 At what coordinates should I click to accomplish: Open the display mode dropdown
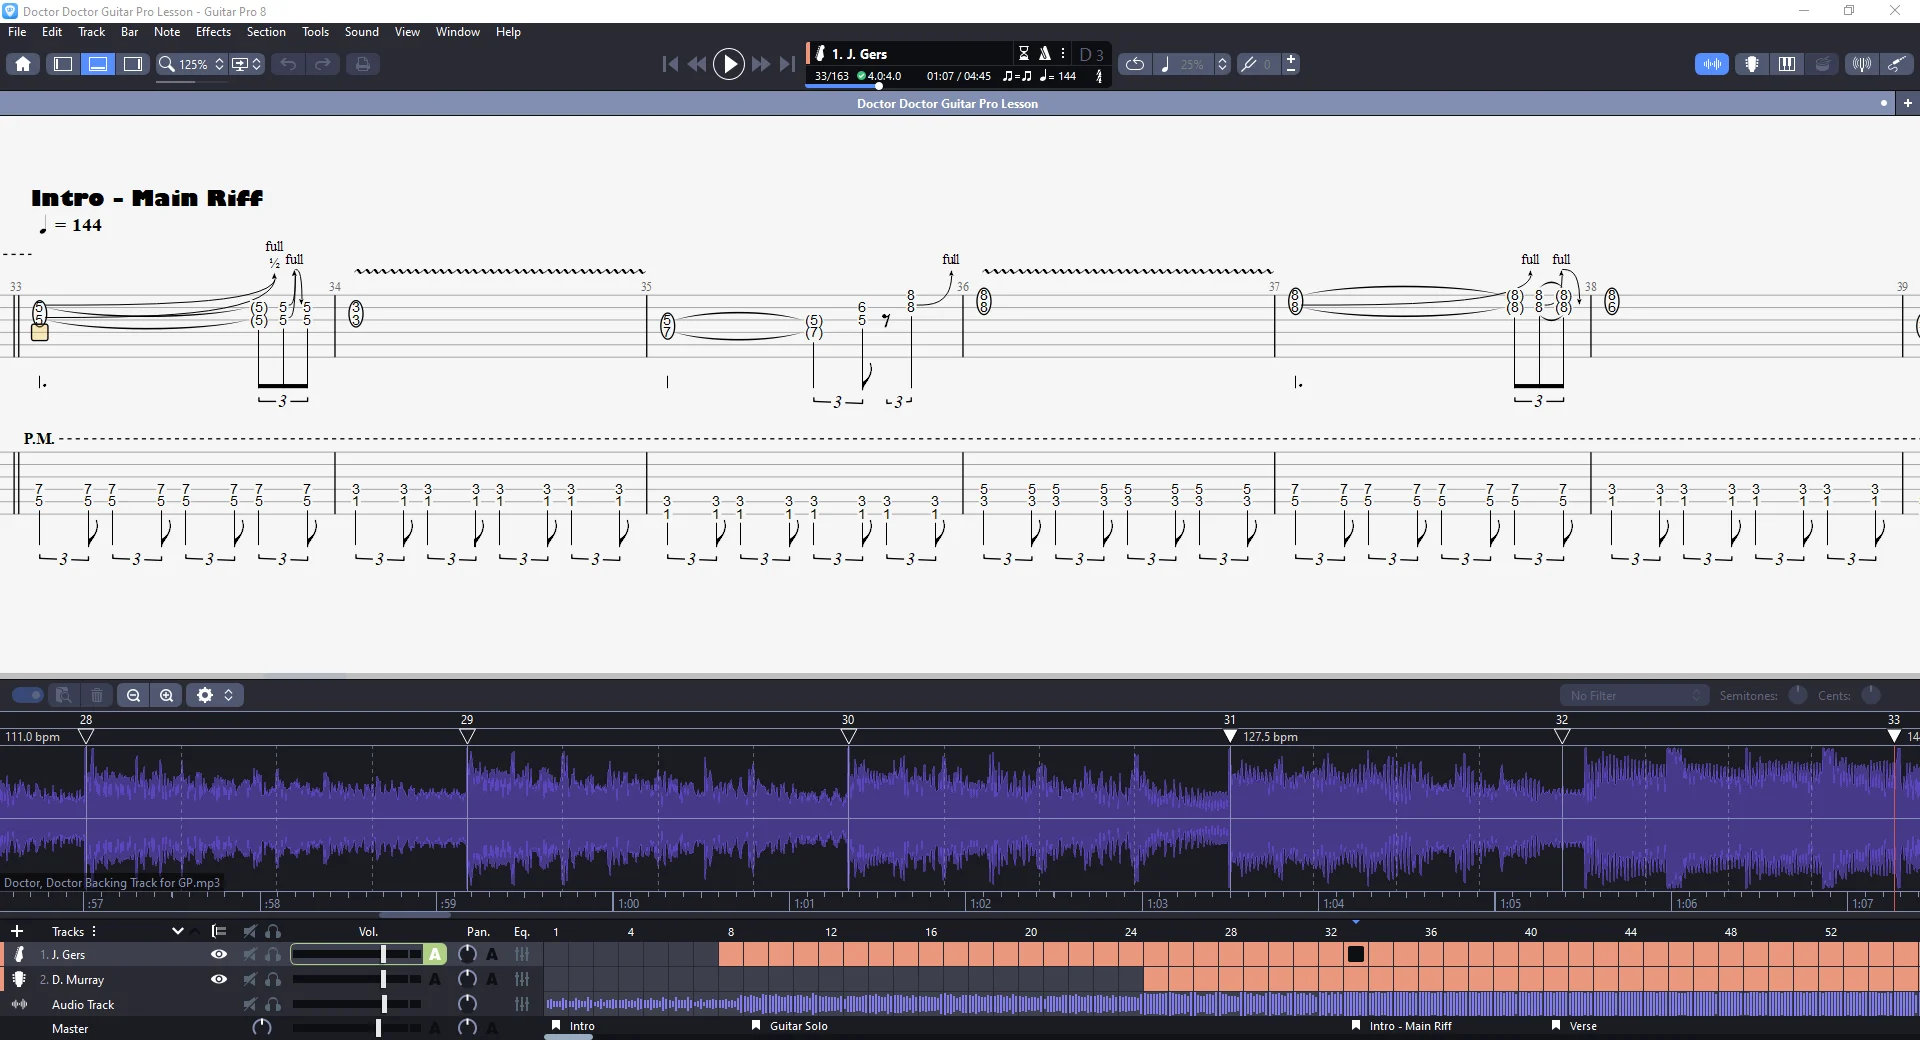[x=246, y=64]
